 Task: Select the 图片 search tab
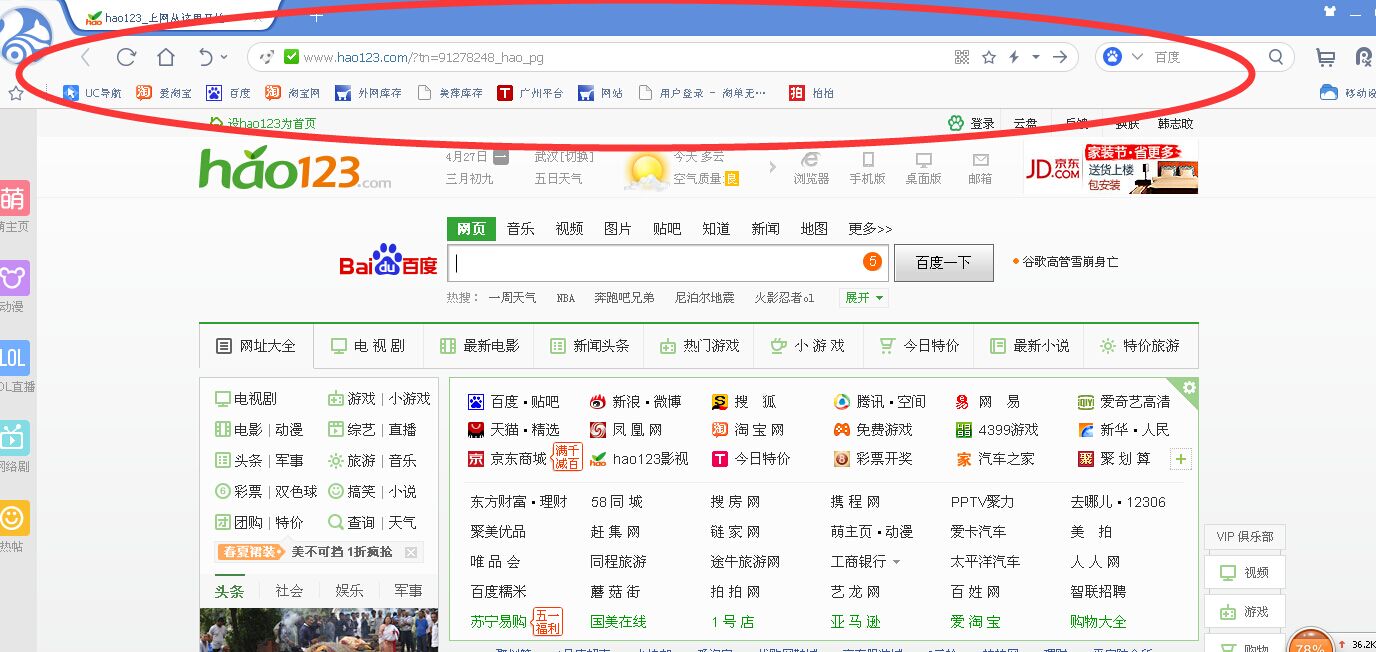pyautogui.click(x=618, y=229)
